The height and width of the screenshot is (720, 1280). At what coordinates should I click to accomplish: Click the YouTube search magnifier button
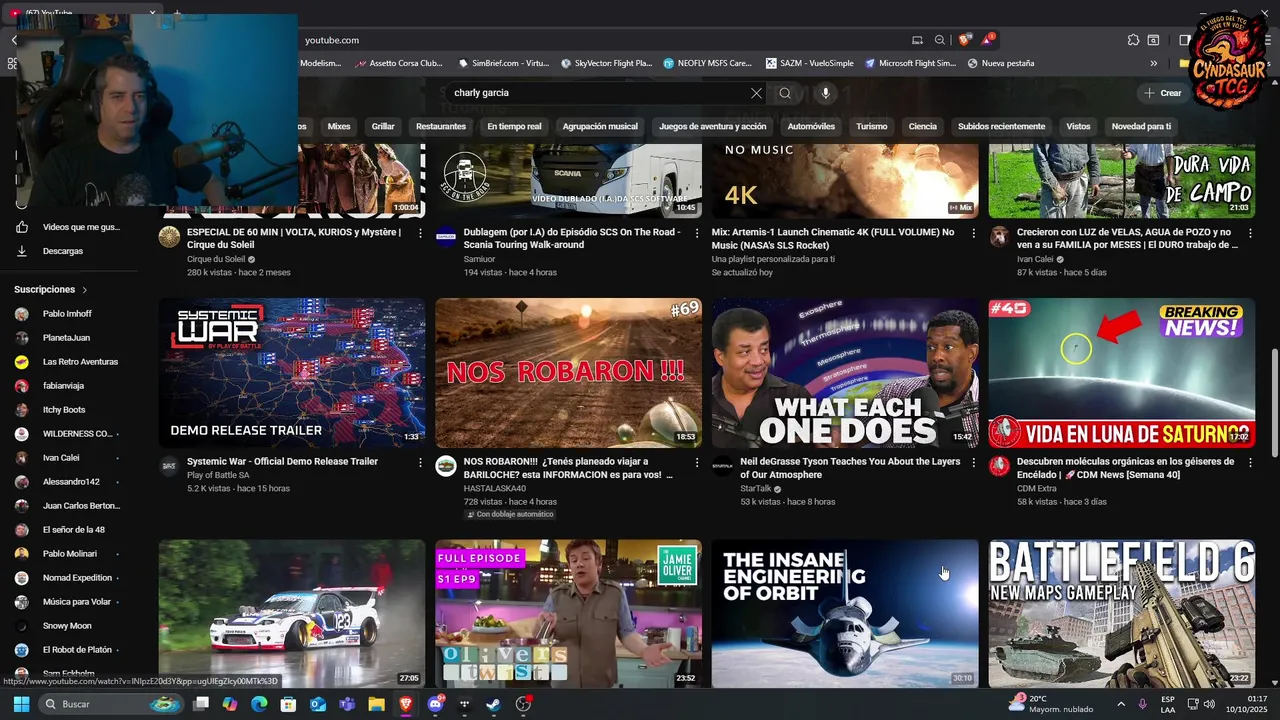point(785,93)
